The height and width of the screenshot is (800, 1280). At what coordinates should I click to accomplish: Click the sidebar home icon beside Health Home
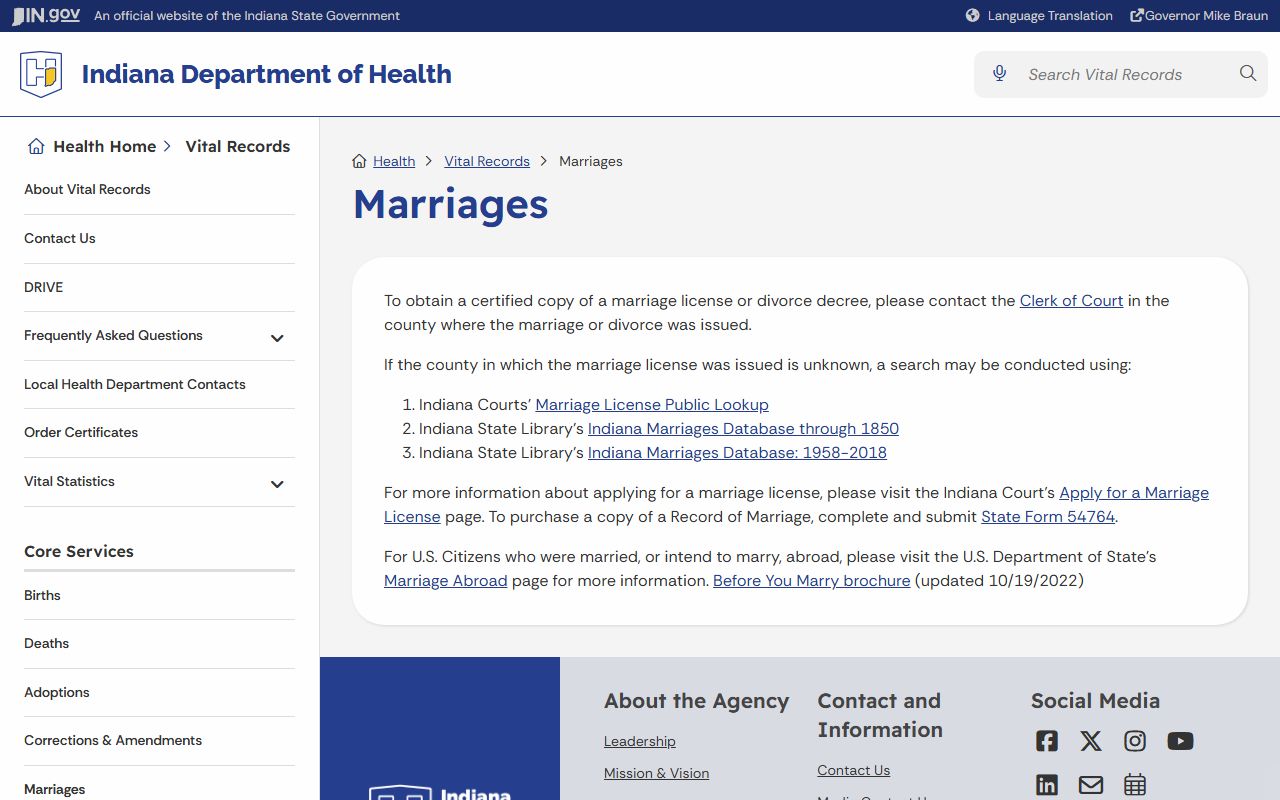36,146
